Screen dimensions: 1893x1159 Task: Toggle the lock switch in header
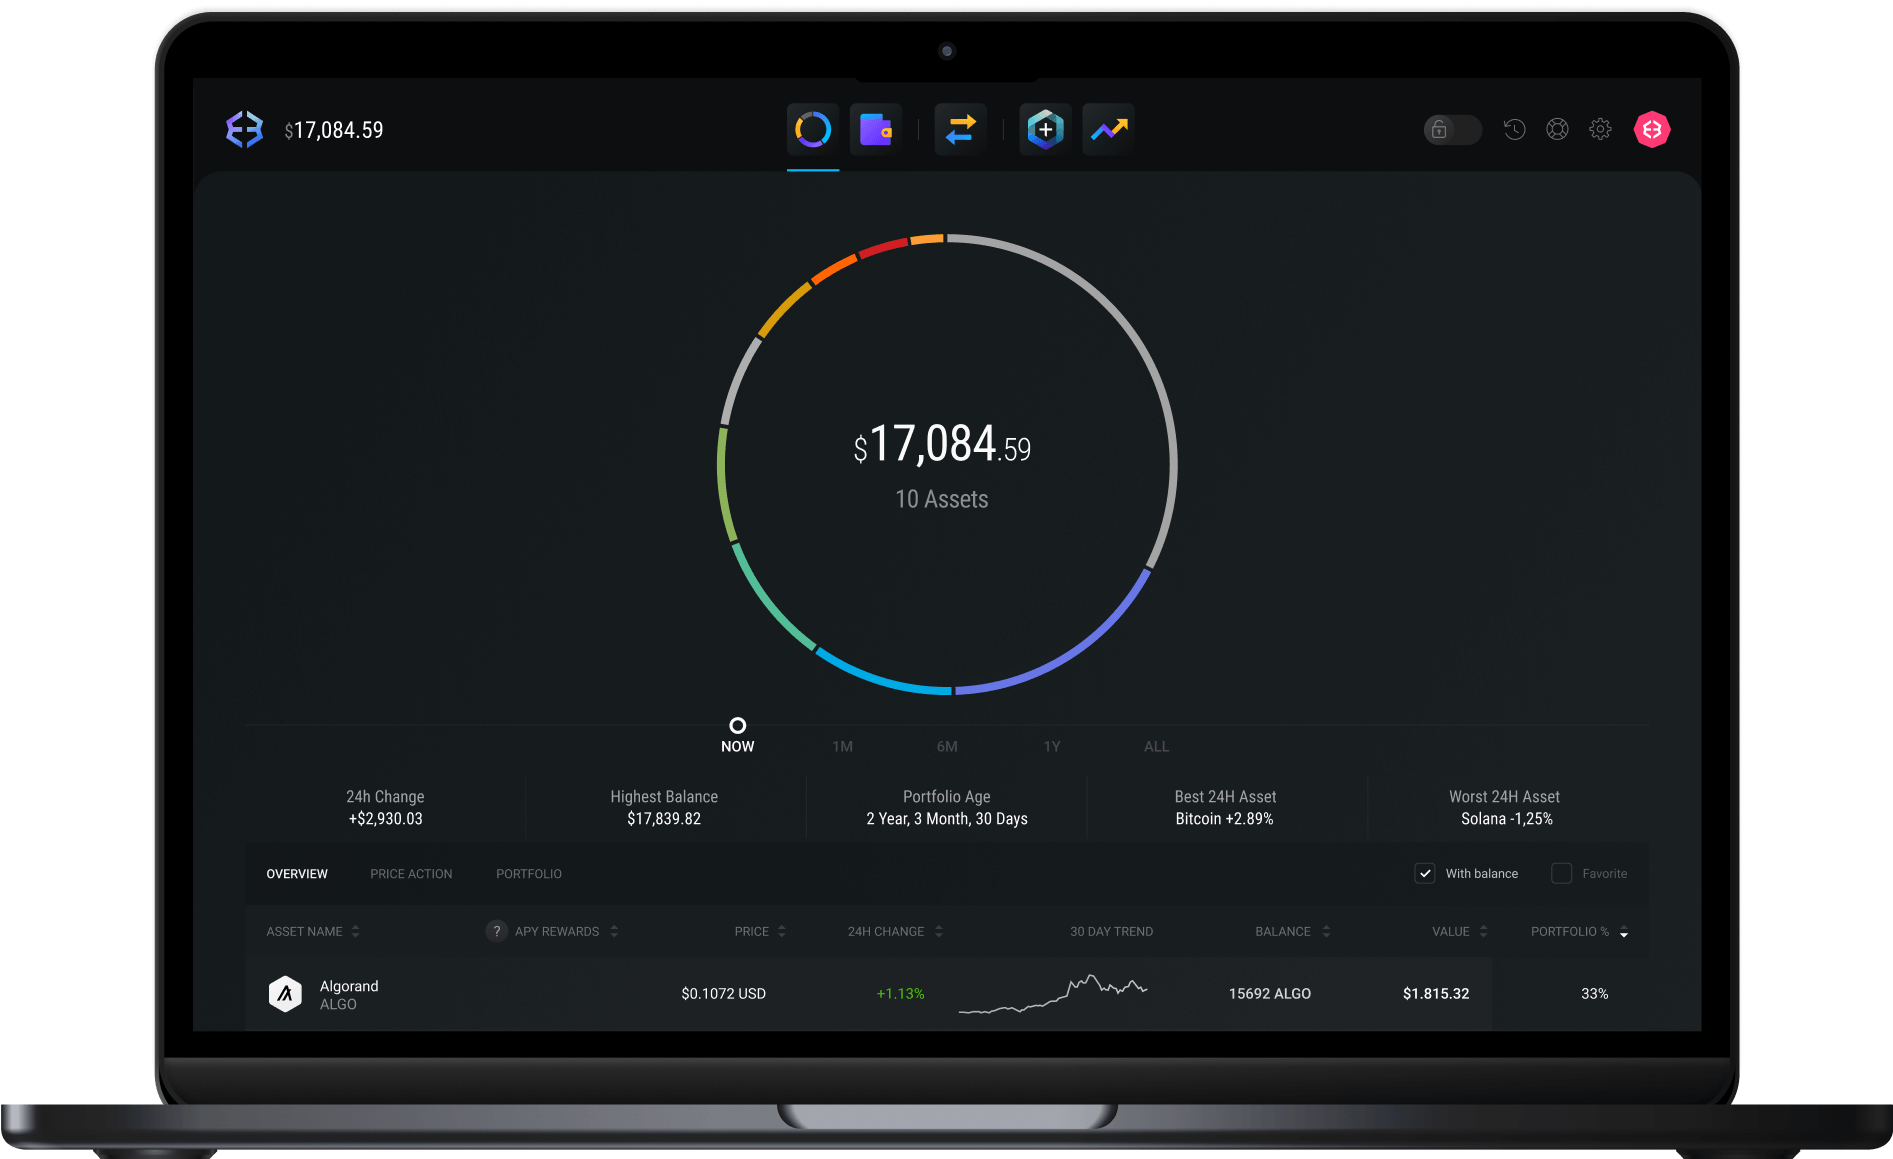pyautogui.click(x=1452, y=129)
